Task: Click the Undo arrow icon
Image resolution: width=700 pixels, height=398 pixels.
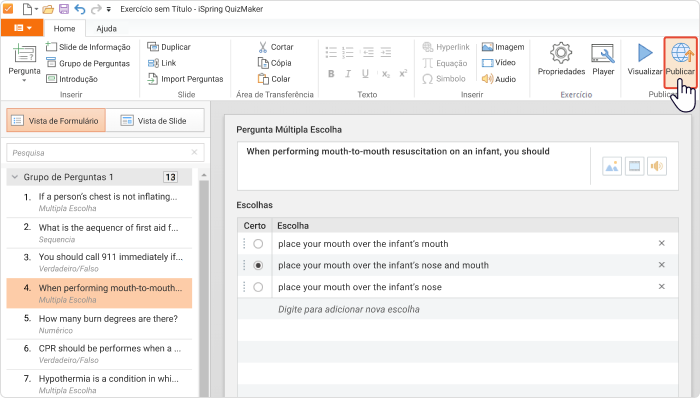Action: (x=79, y=8)
